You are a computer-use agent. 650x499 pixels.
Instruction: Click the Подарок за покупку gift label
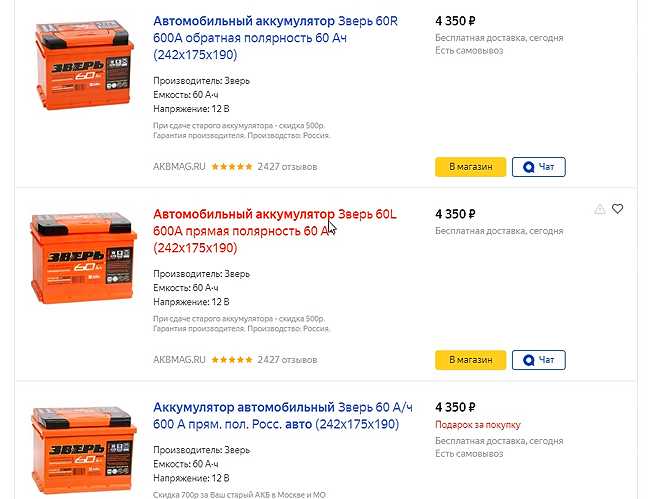(x=478, y=425)
